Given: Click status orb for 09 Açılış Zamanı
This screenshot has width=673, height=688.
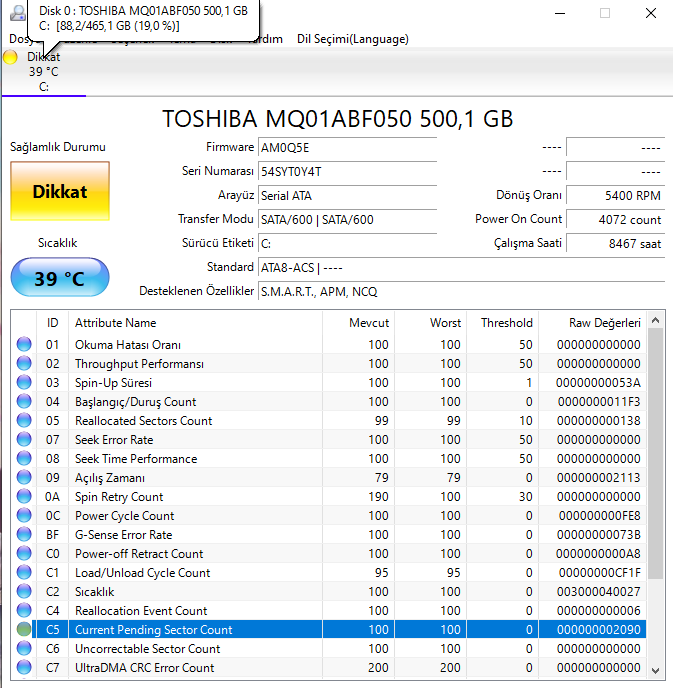Looking at the screenshot, I should [24, 477].
